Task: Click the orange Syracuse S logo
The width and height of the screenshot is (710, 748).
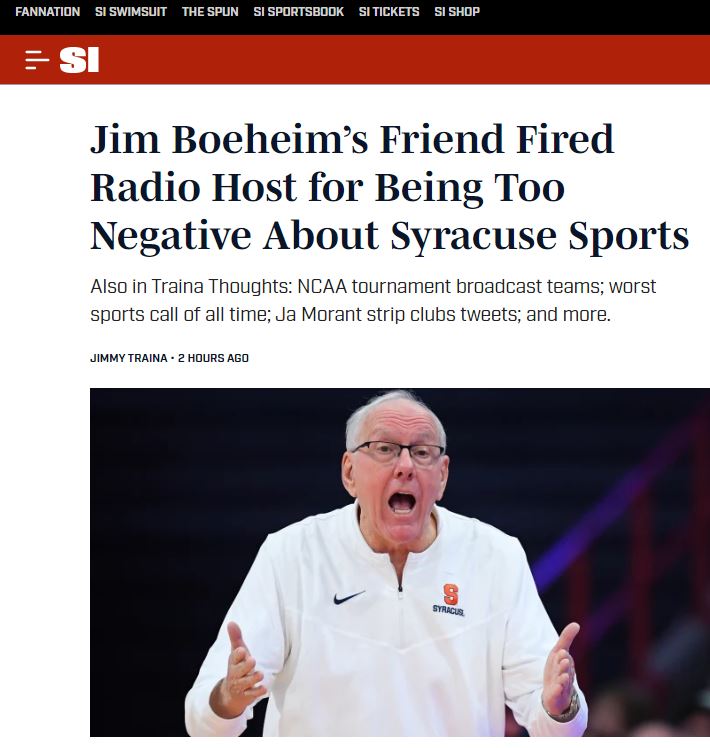Action: (x=450, y=594)
